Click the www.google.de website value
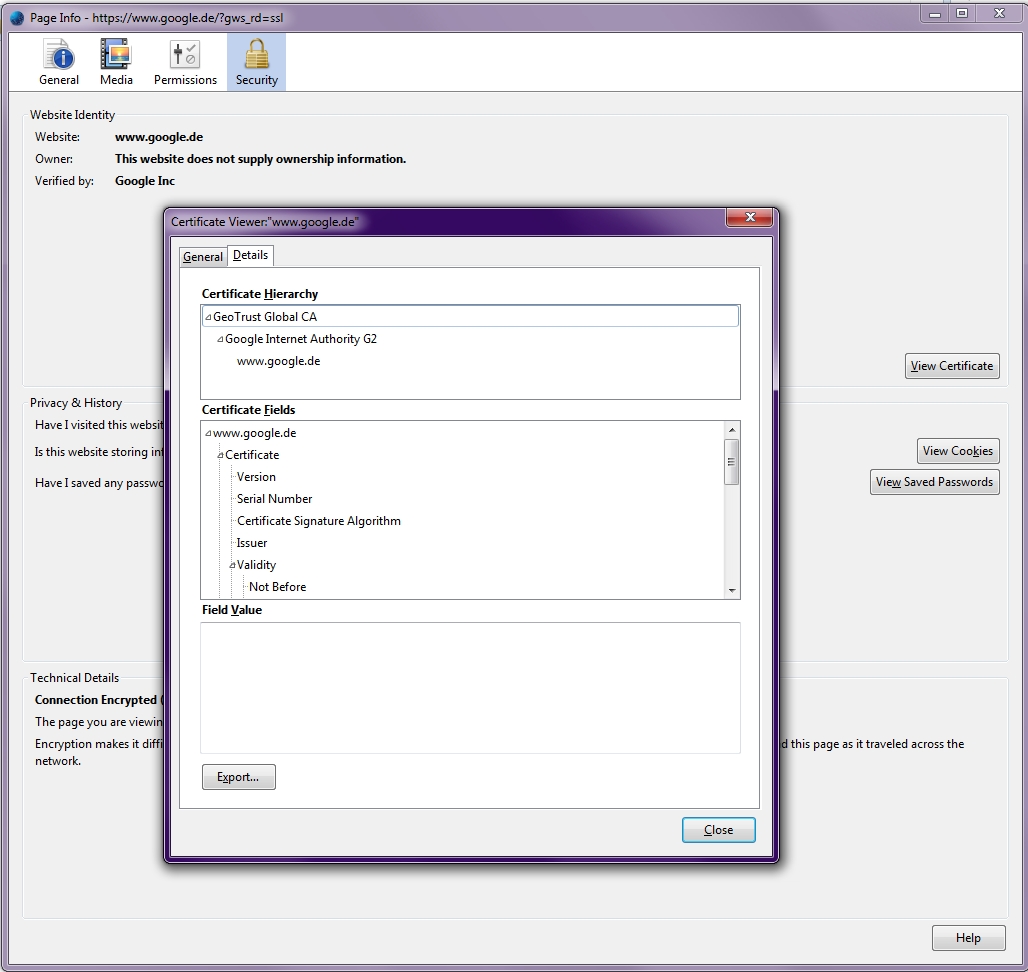 coord(159,137)
